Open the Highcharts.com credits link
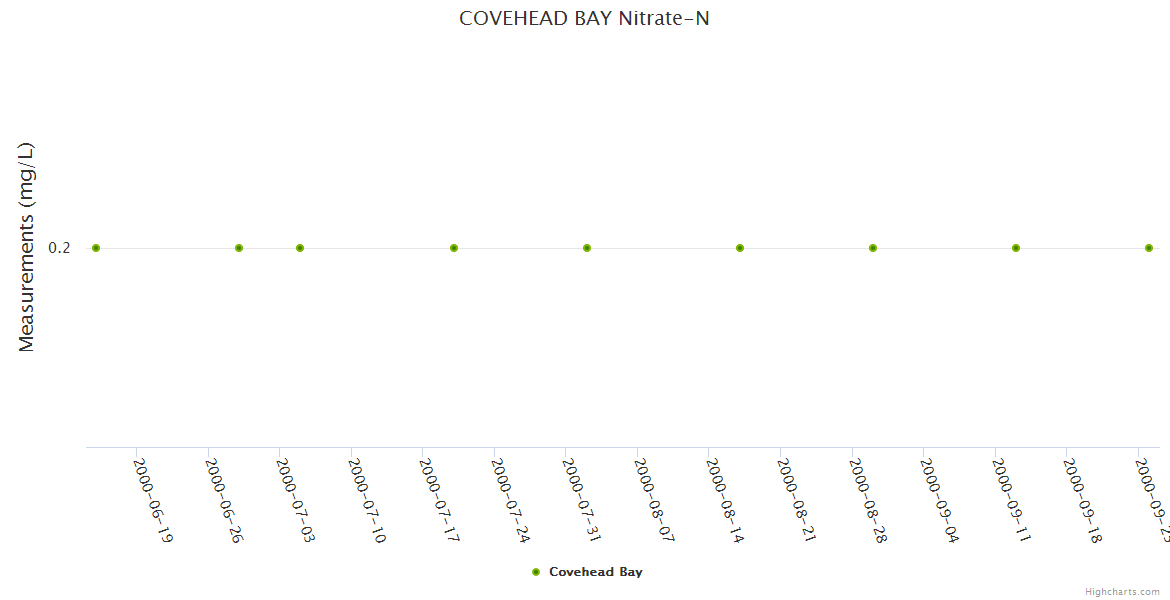Image resolution: width=1170 pixels, height=600 pixels. [x=1122, y=592]
